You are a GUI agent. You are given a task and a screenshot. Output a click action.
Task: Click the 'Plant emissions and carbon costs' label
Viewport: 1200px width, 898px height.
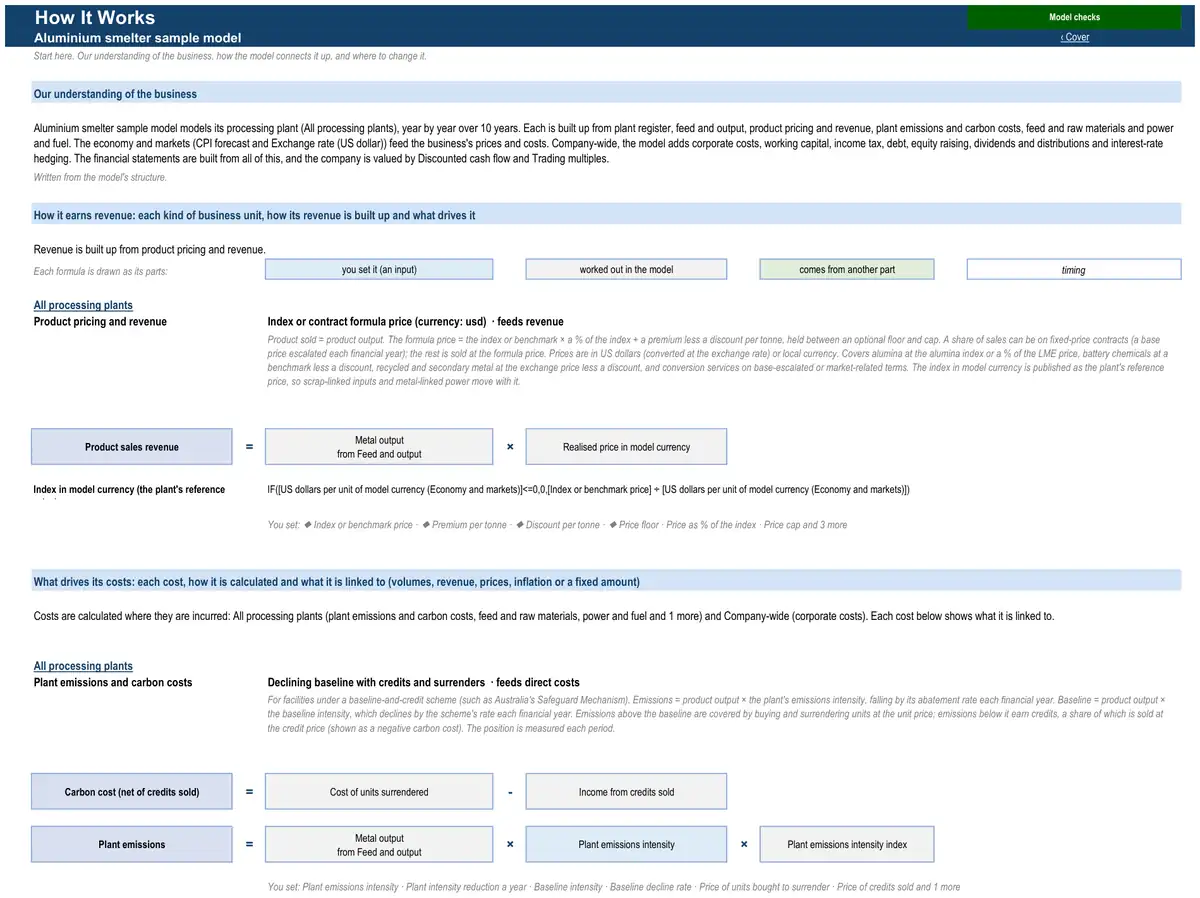113,683
